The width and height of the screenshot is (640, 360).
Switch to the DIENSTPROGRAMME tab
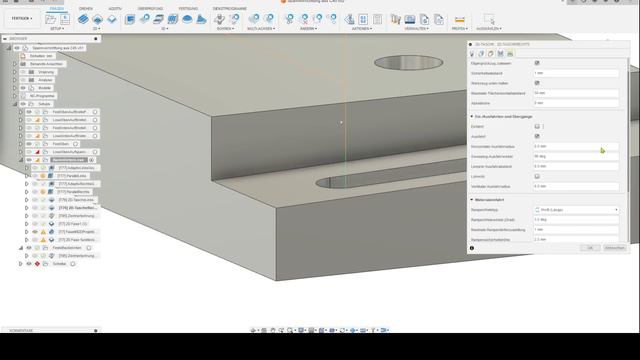(x=229, y=9)
